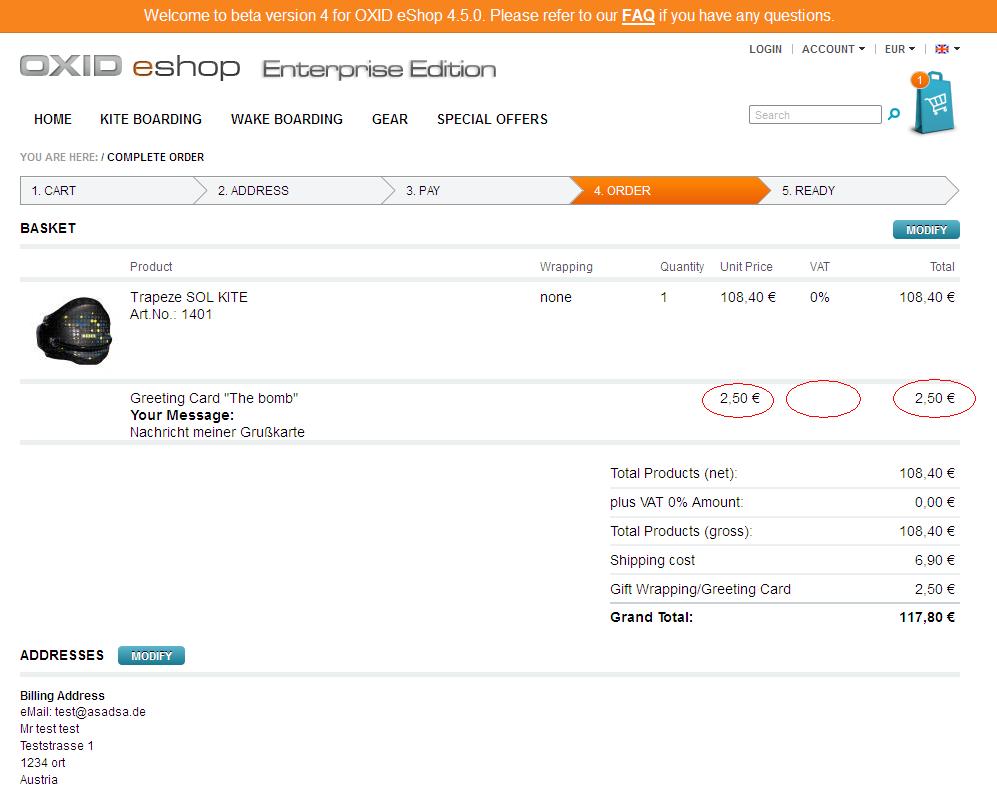Open the FAQ link in banner

pyautogui.click(x=638, y=16)
